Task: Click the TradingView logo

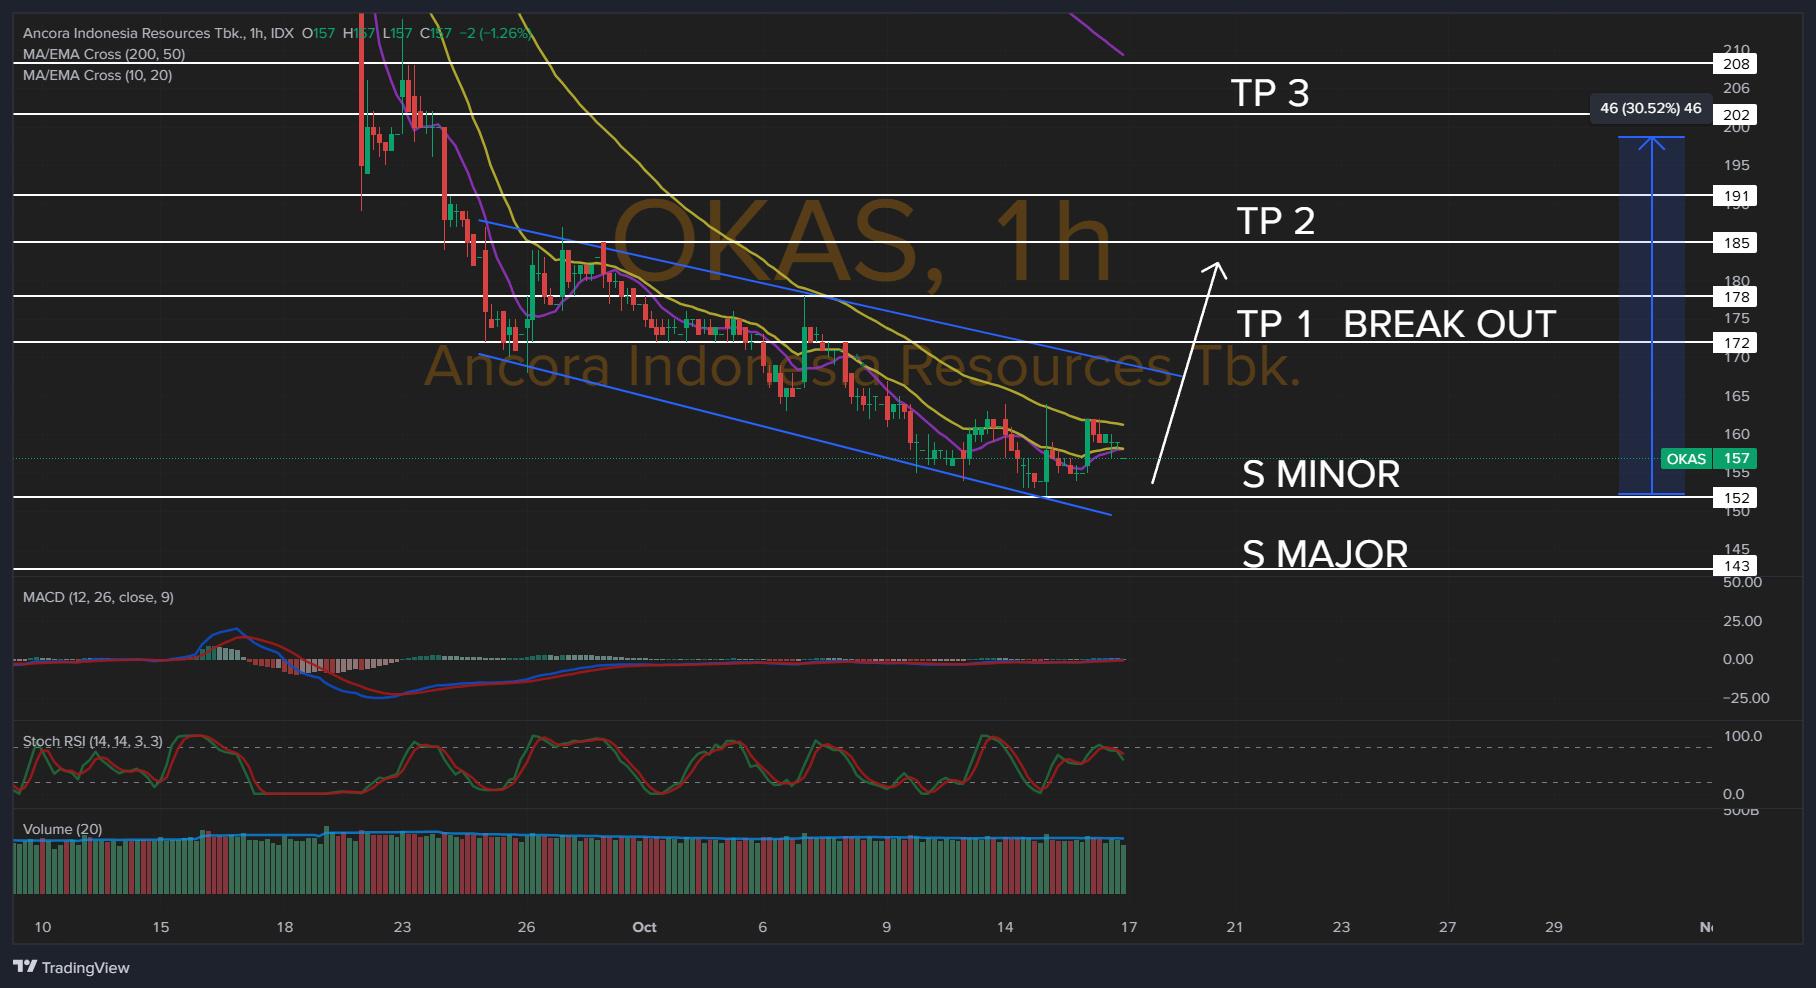Action: (x=71, y=967)
